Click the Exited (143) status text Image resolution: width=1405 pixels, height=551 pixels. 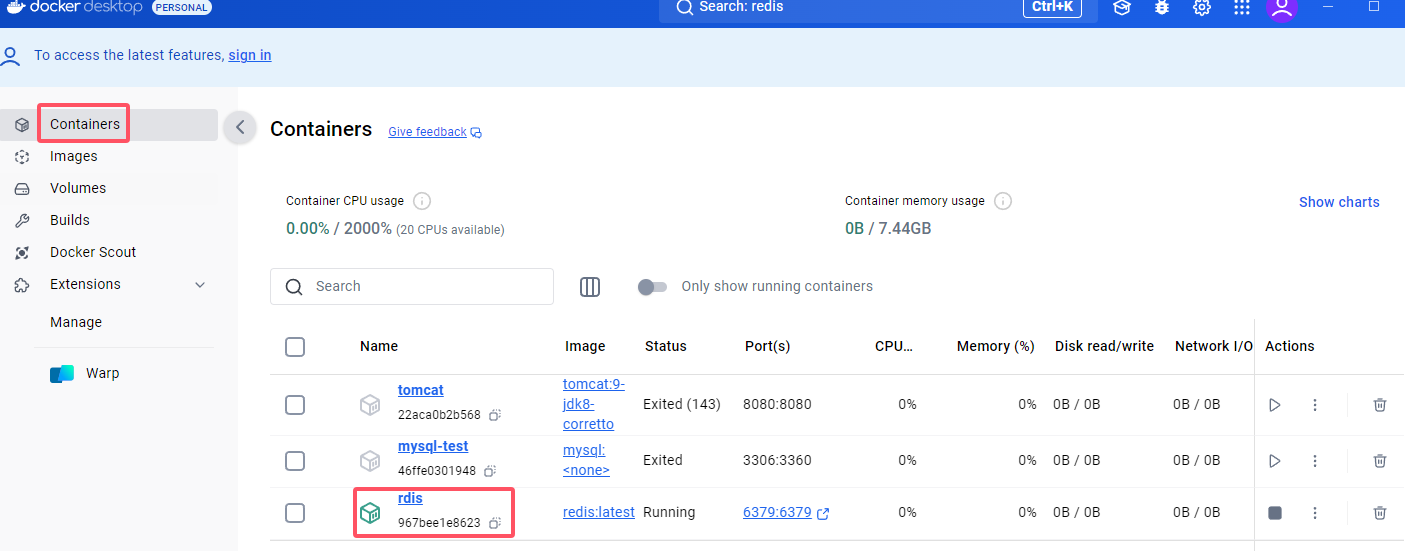point(684,404)
